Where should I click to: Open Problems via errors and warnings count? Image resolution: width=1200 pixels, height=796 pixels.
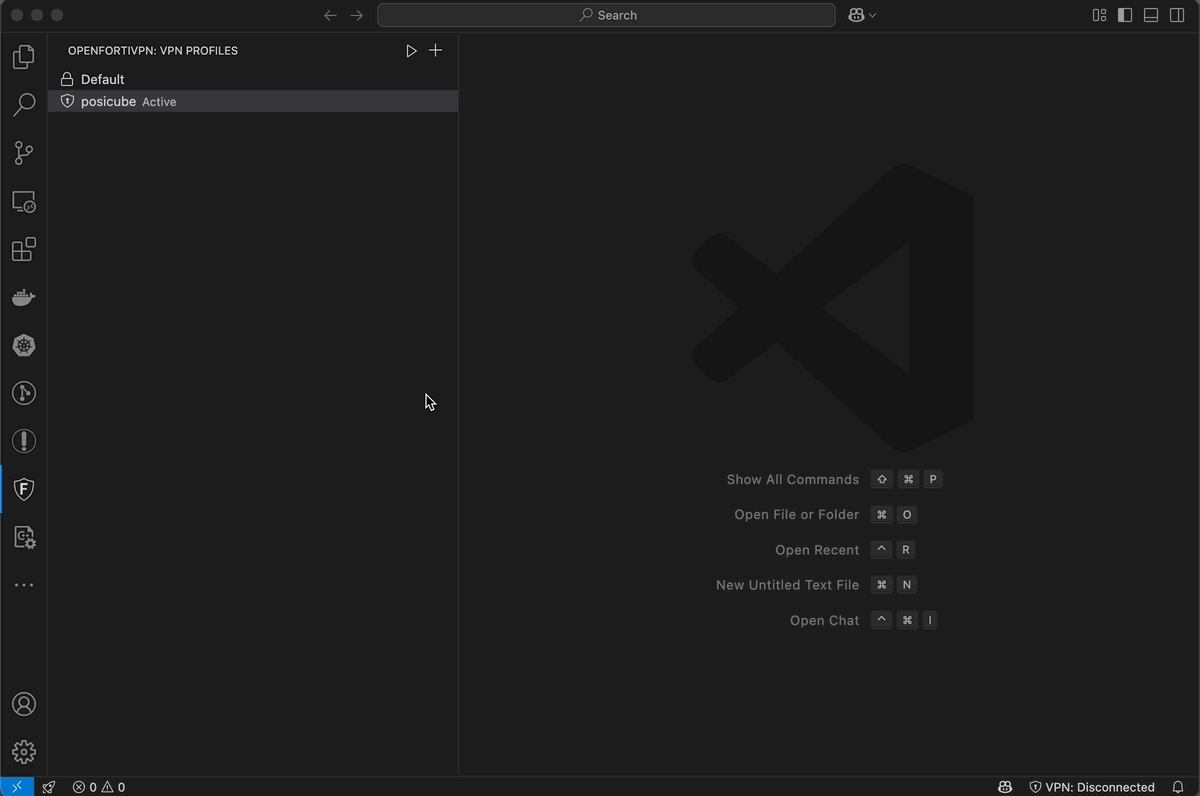coord(99,787)
